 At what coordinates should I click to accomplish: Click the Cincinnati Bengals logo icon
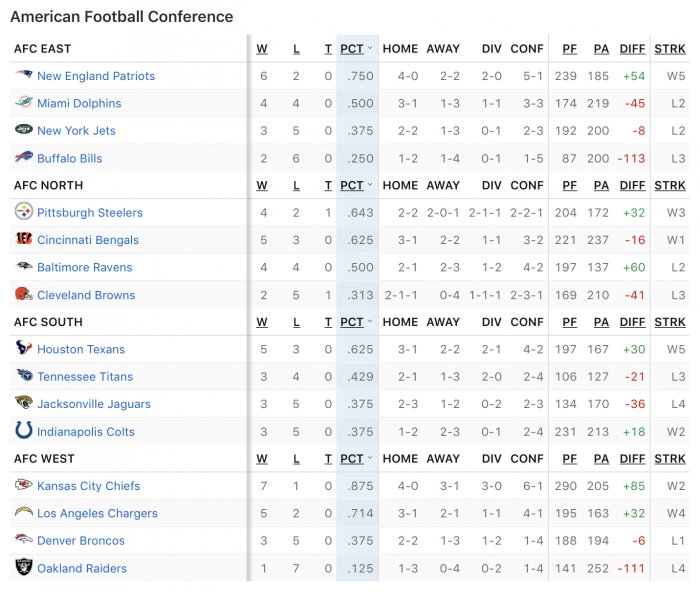24,238
